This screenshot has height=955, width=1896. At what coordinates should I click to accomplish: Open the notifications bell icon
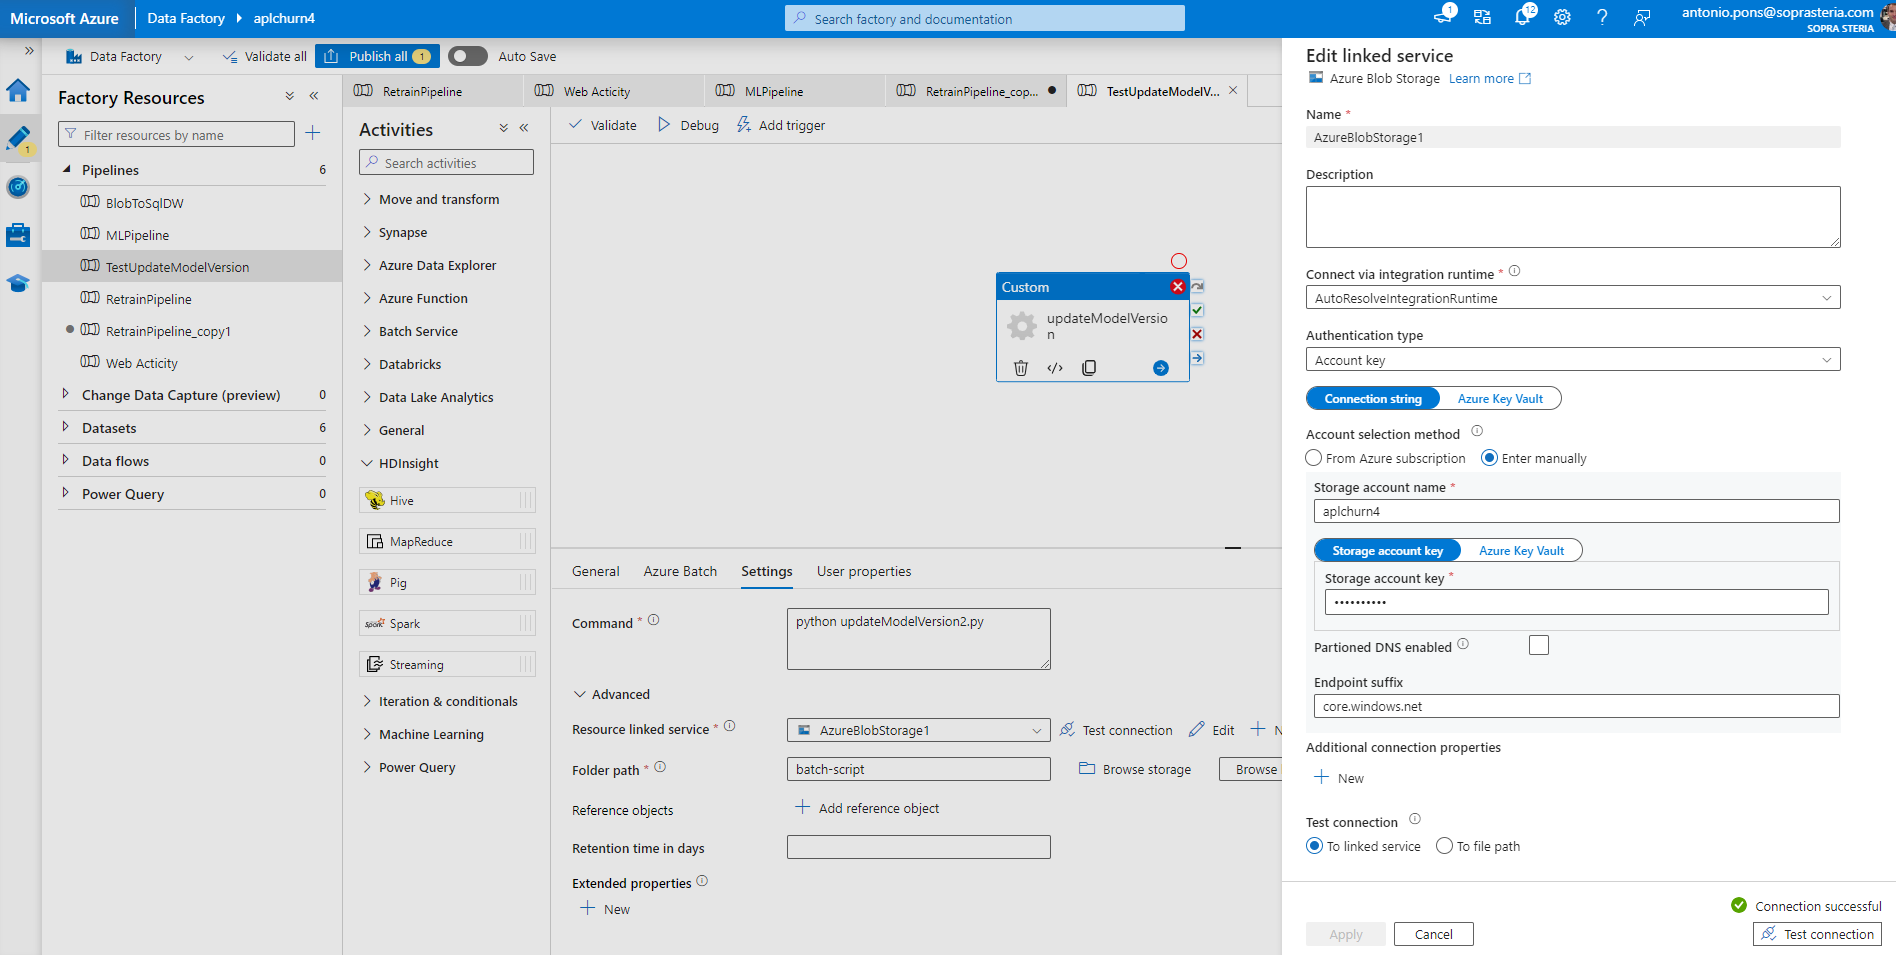[1523, 16]
